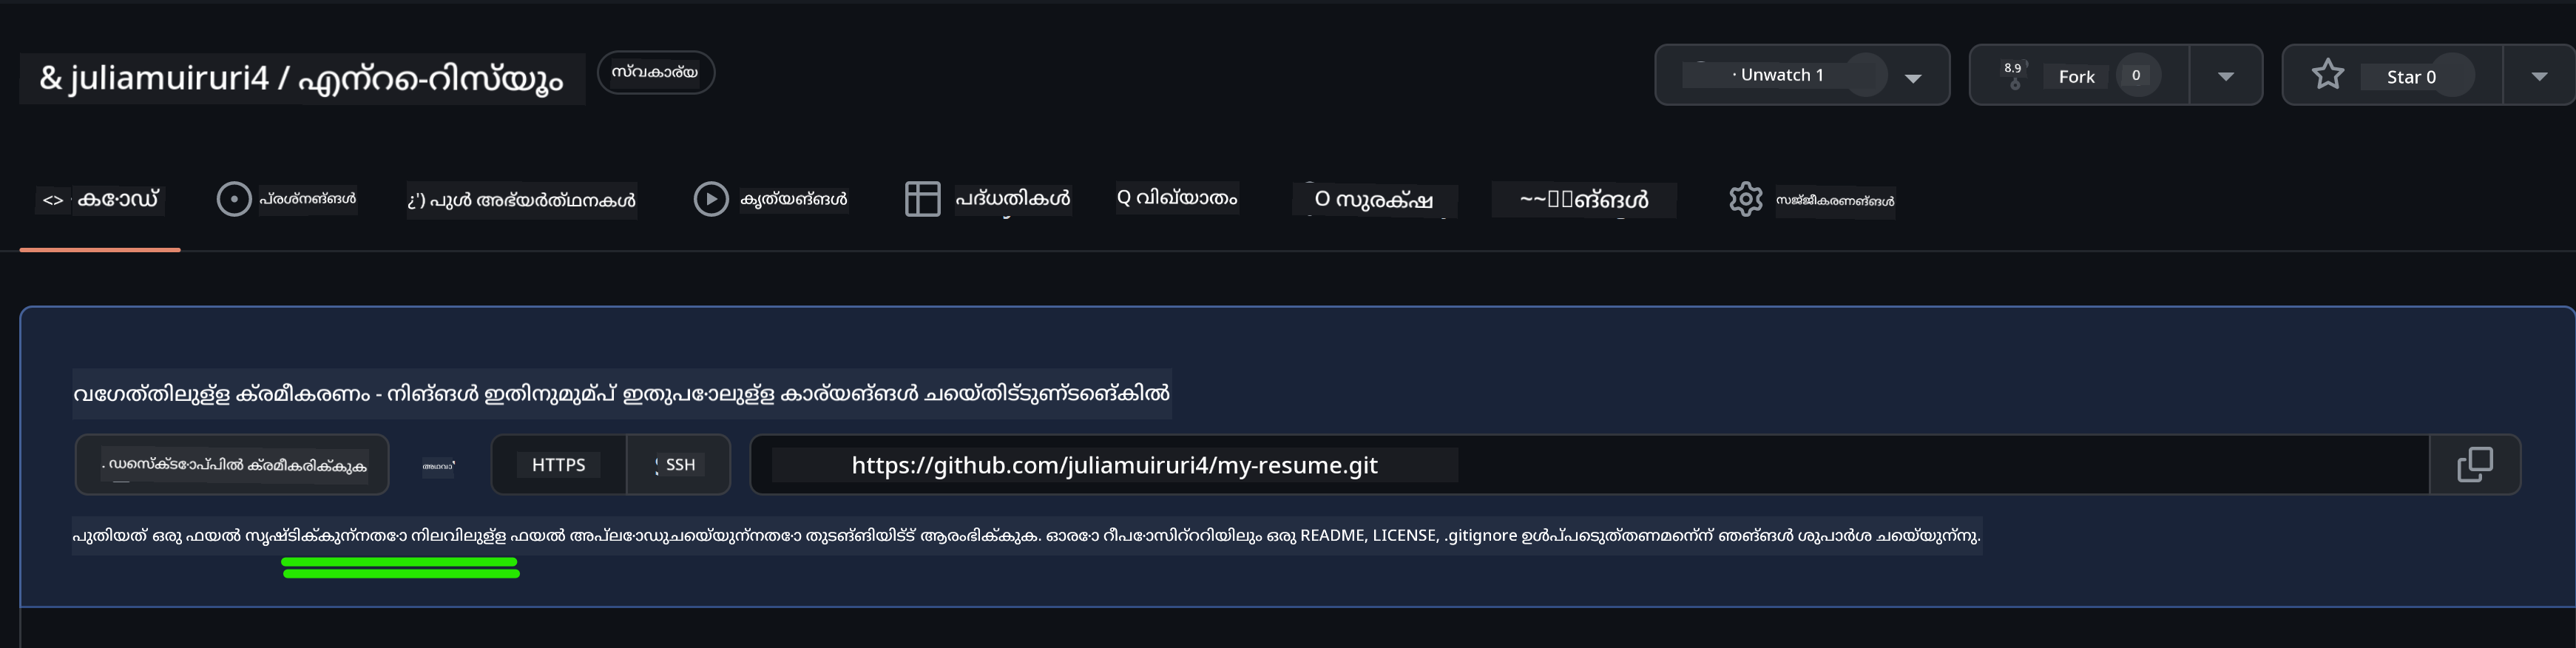Expand the Unwatch dropdown arrow

pyautogui.click(x=1913, y=77)
